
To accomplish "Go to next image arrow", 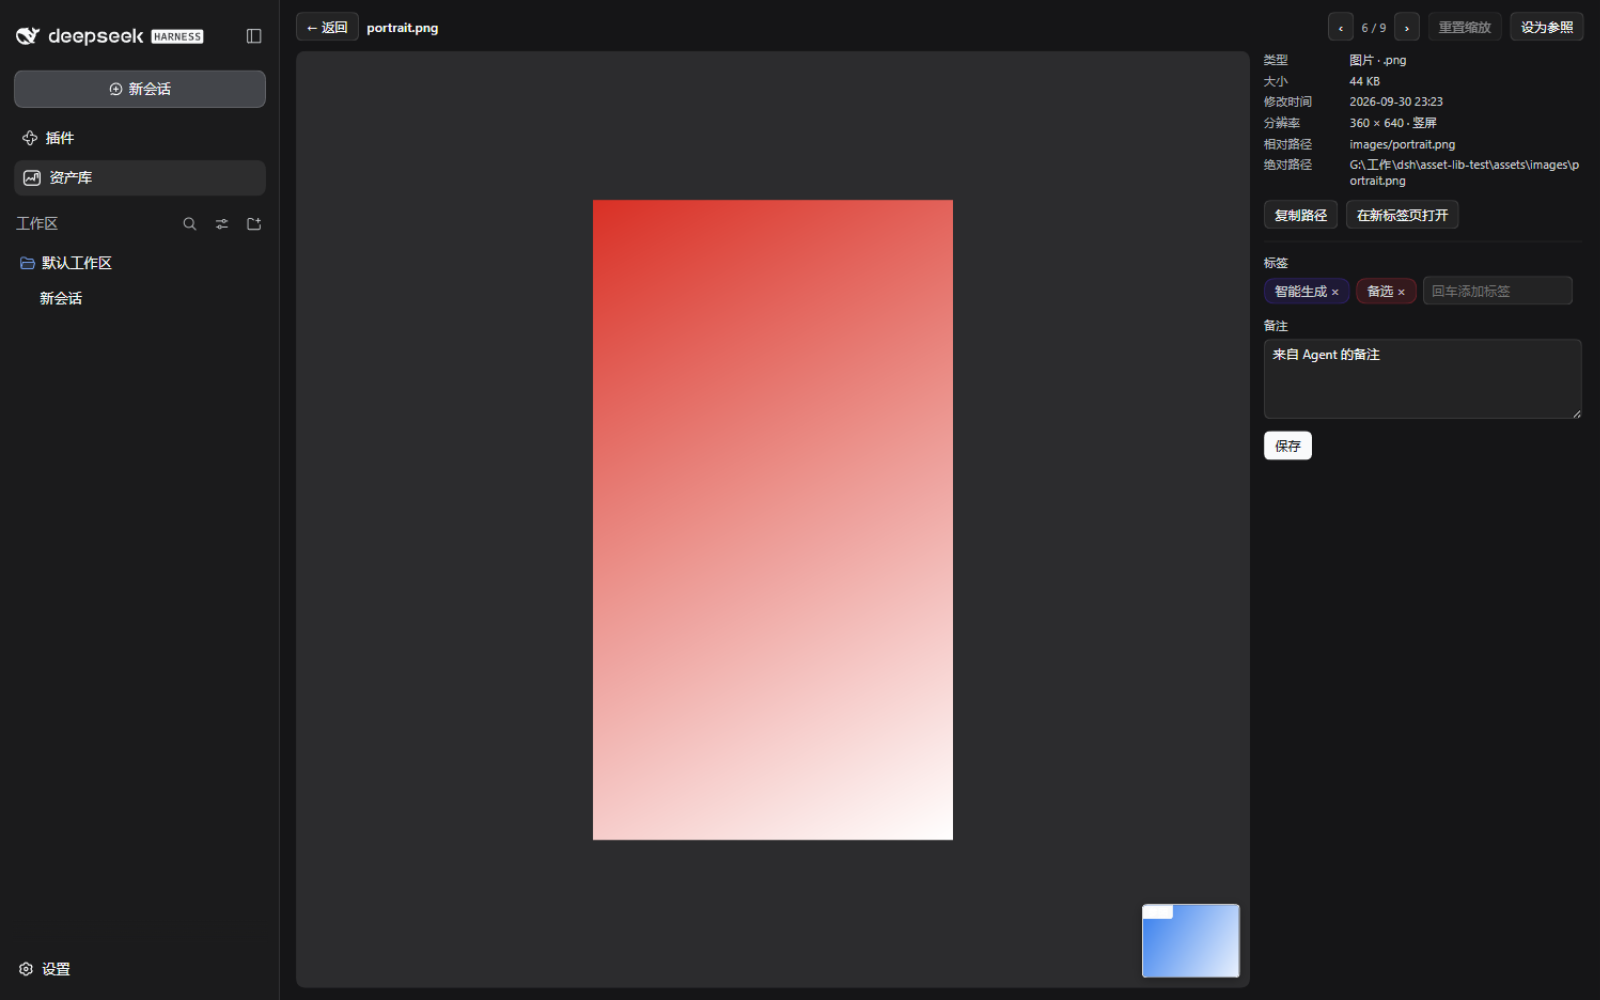I will coord(1407,27).
